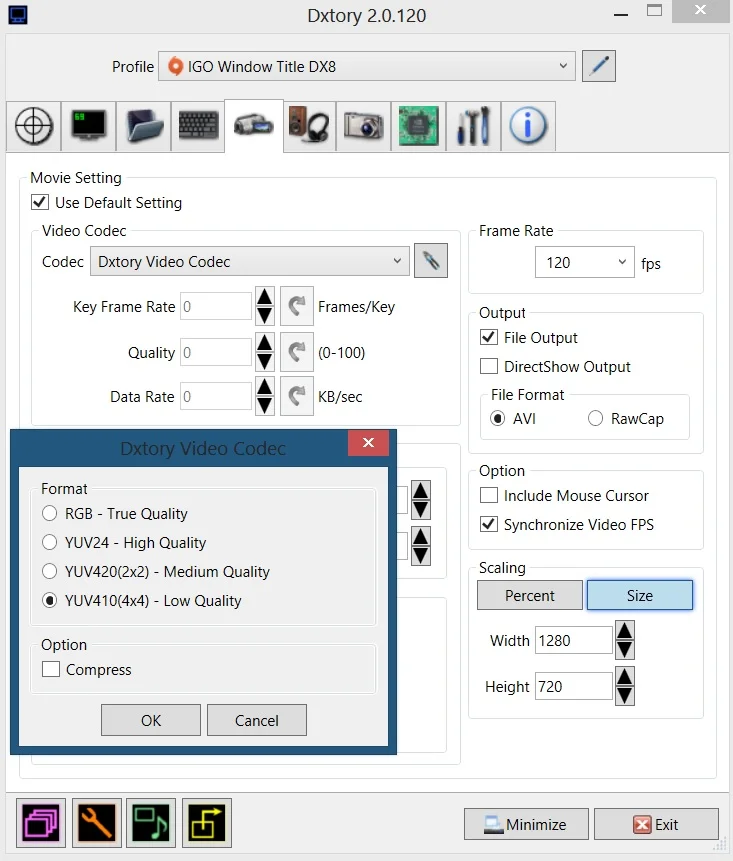Open the Tools wrench tab

tap(473, 126)
